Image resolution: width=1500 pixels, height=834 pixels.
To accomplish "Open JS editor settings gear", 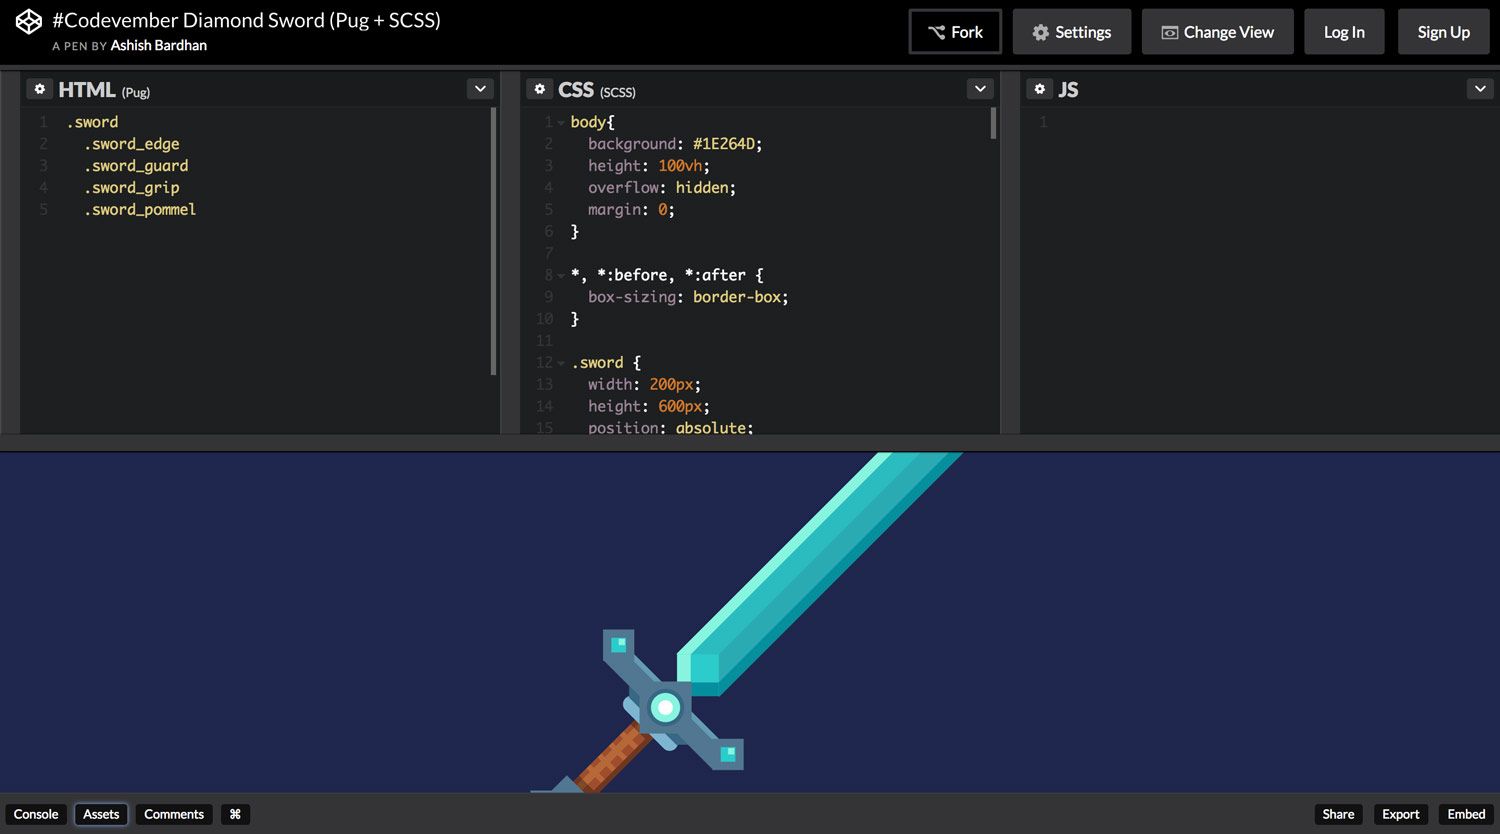I will 1040,89.
